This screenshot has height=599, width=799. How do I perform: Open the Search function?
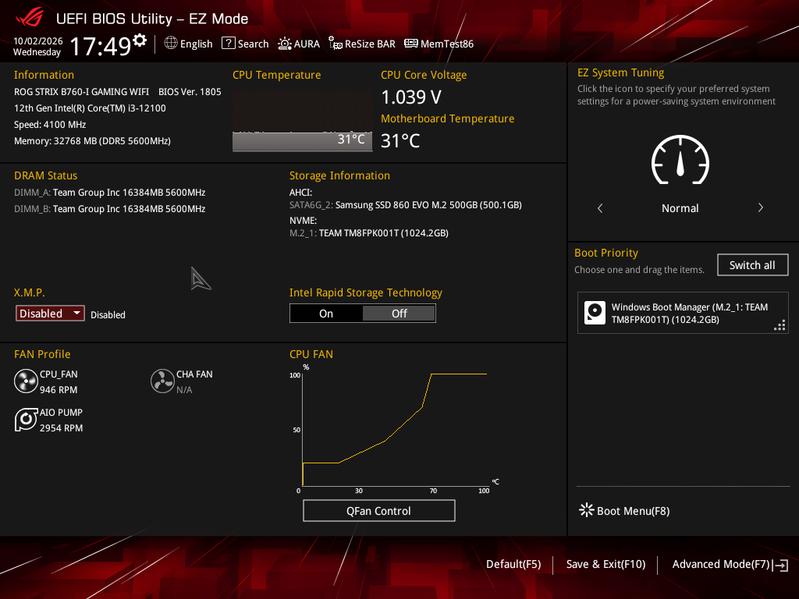pos(245,44)
